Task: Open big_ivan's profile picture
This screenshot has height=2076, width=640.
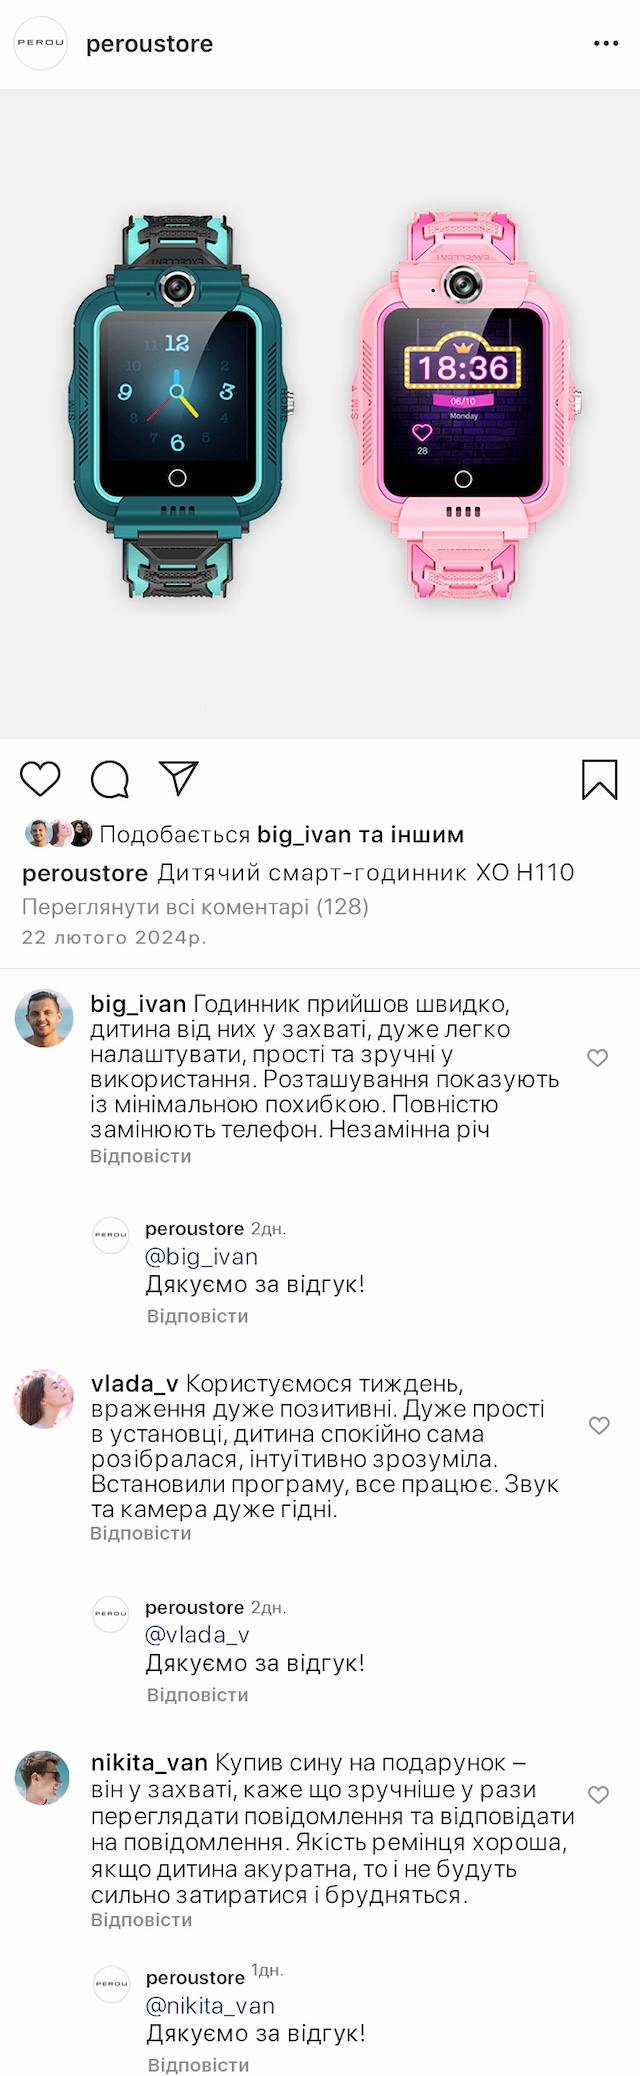Action: tap(44, 1018)
